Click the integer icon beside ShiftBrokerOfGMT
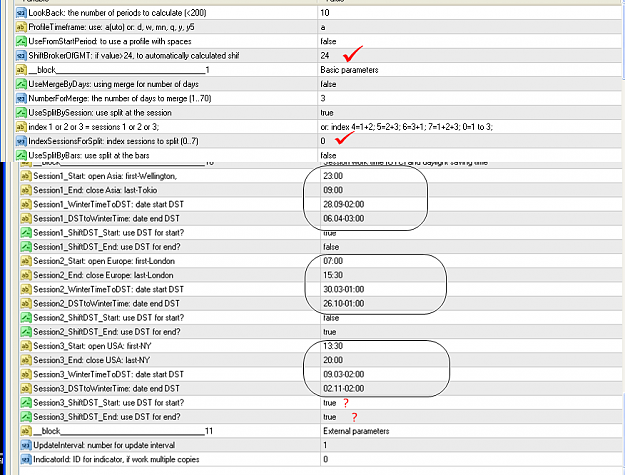Image resolution: width=625 pixels, height=475 pixels. pyautogui.click(x=21, y=56)
